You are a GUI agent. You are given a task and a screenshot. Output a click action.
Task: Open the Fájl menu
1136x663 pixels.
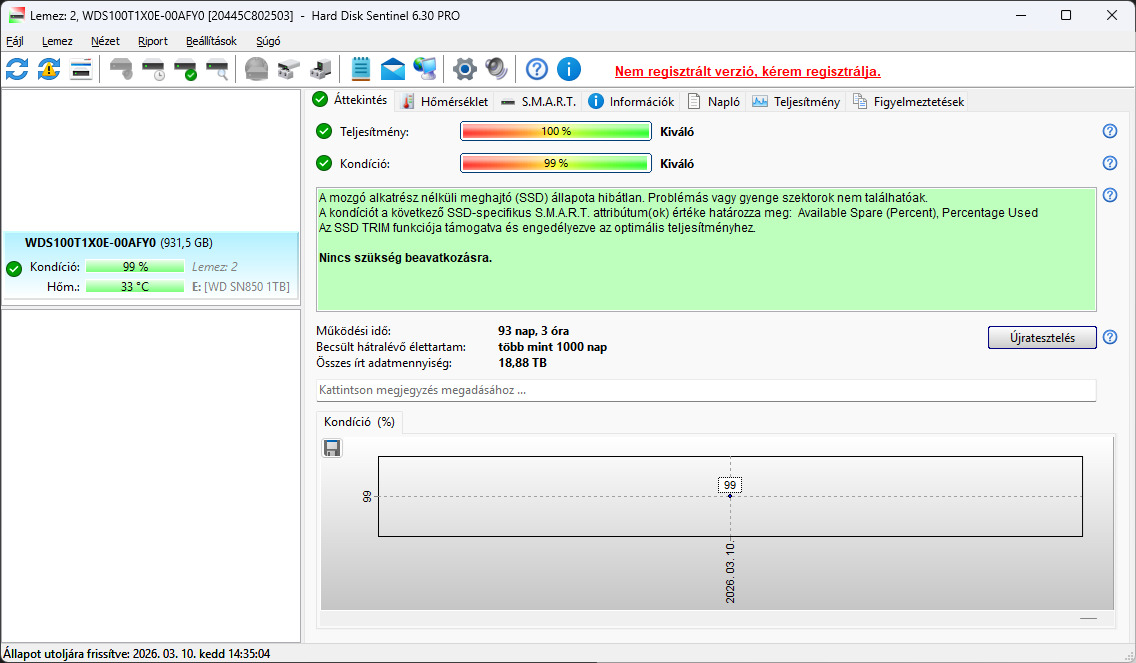click(14, 41)
